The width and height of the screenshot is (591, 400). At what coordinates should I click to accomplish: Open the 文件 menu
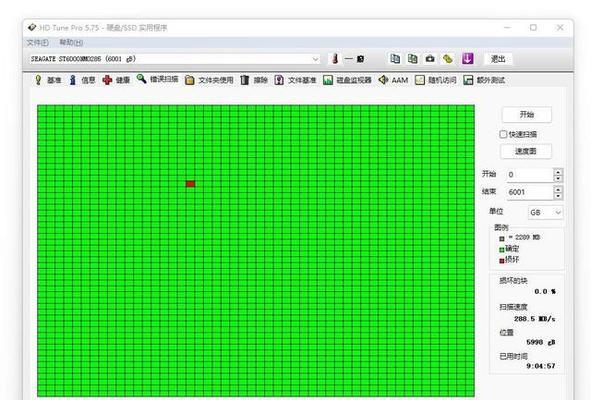38,43
